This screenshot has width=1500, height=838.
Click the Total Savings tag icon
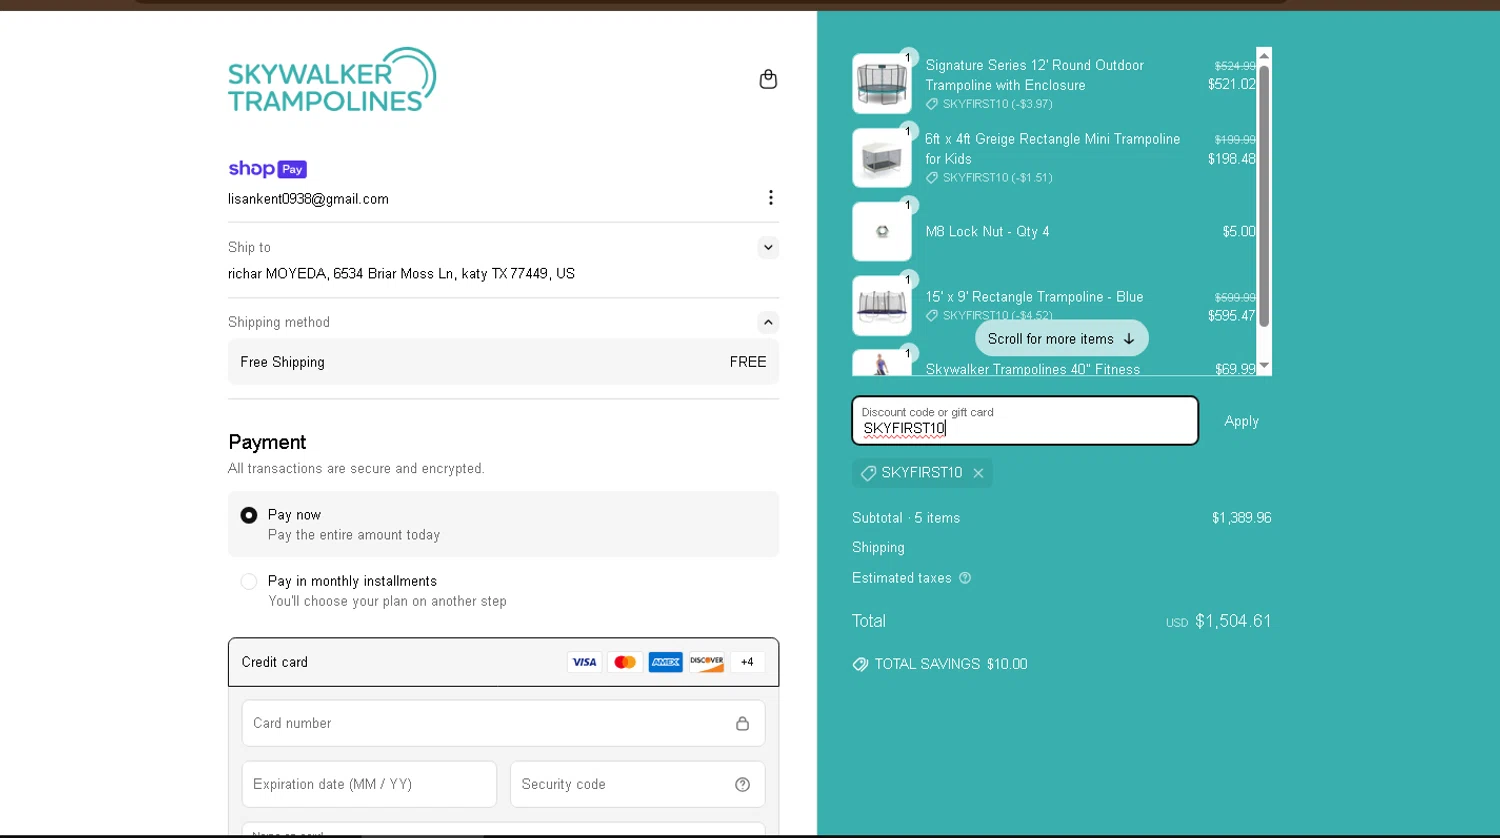point(860,664)
